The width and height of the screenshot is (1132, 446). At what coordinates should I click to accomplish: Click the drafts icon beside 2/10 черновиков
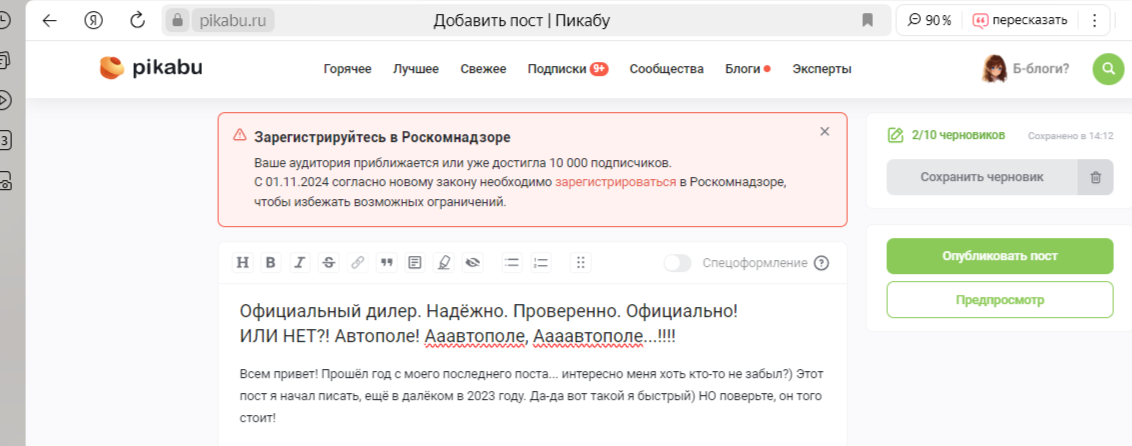pos(895,135)
